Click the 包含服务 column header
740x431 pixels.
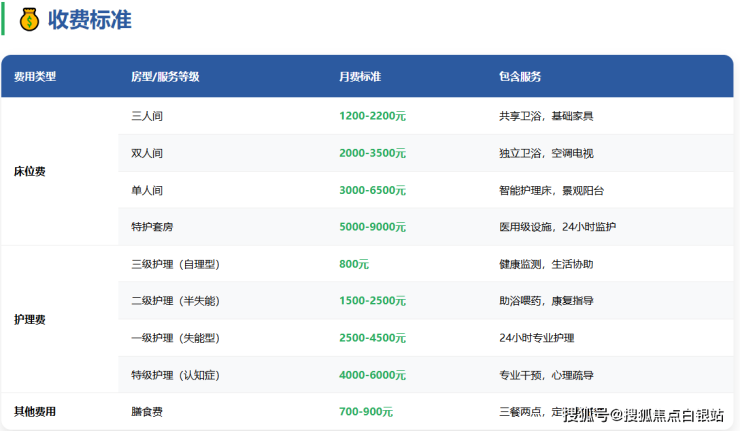(x=520, y=77)
